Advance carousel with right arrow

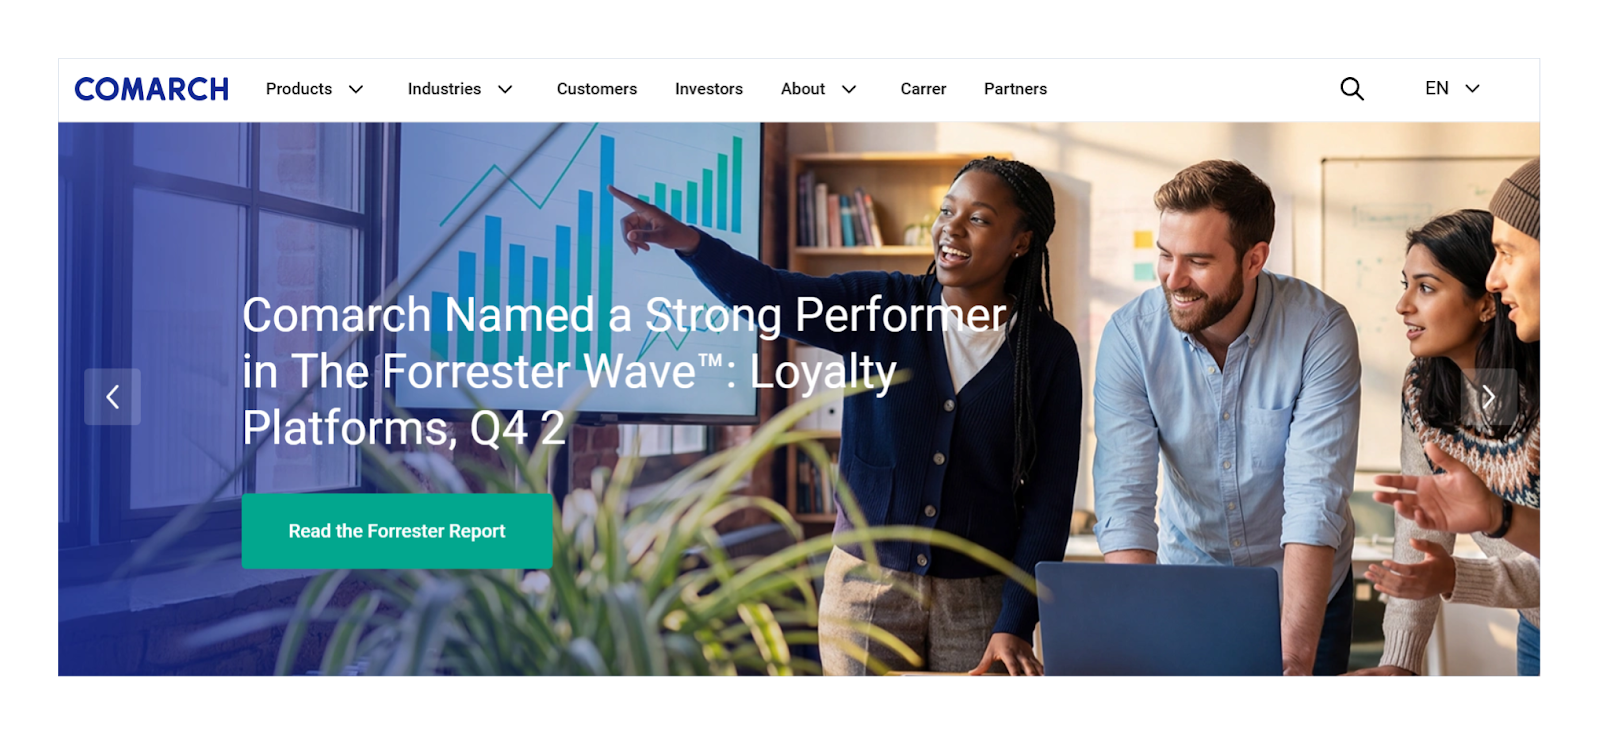tap(1488, 397)
